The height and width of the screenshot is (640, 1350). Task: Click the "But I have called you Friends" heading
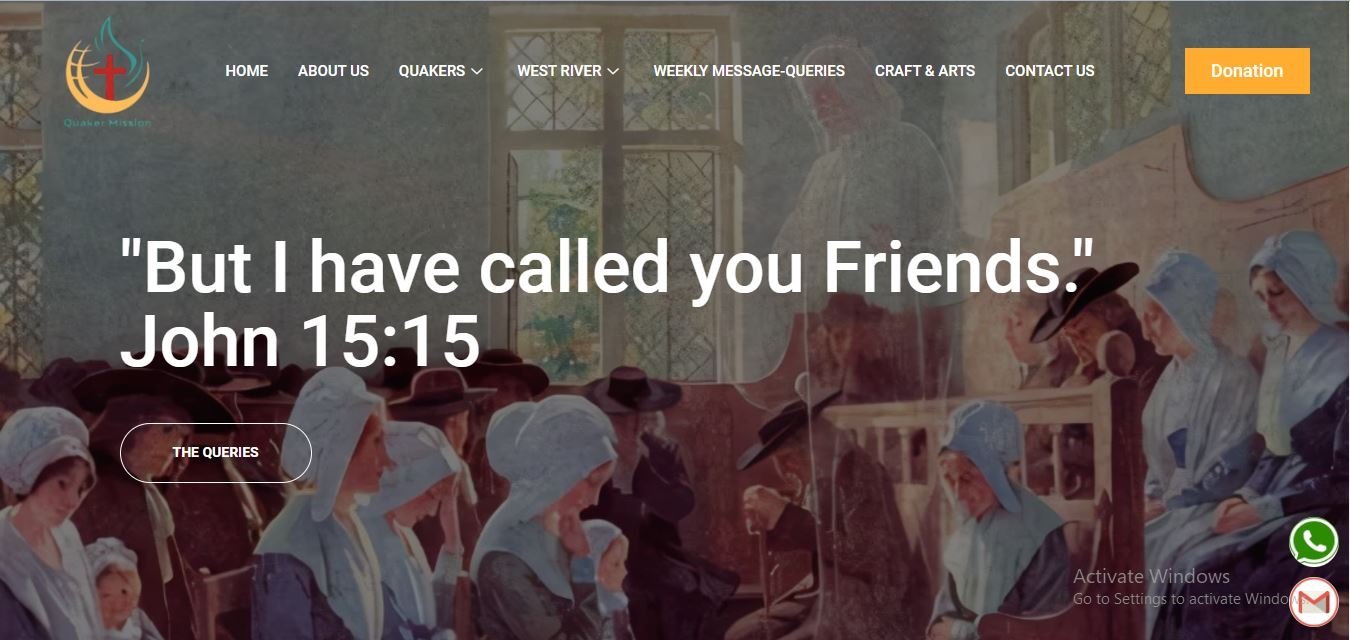608,267
